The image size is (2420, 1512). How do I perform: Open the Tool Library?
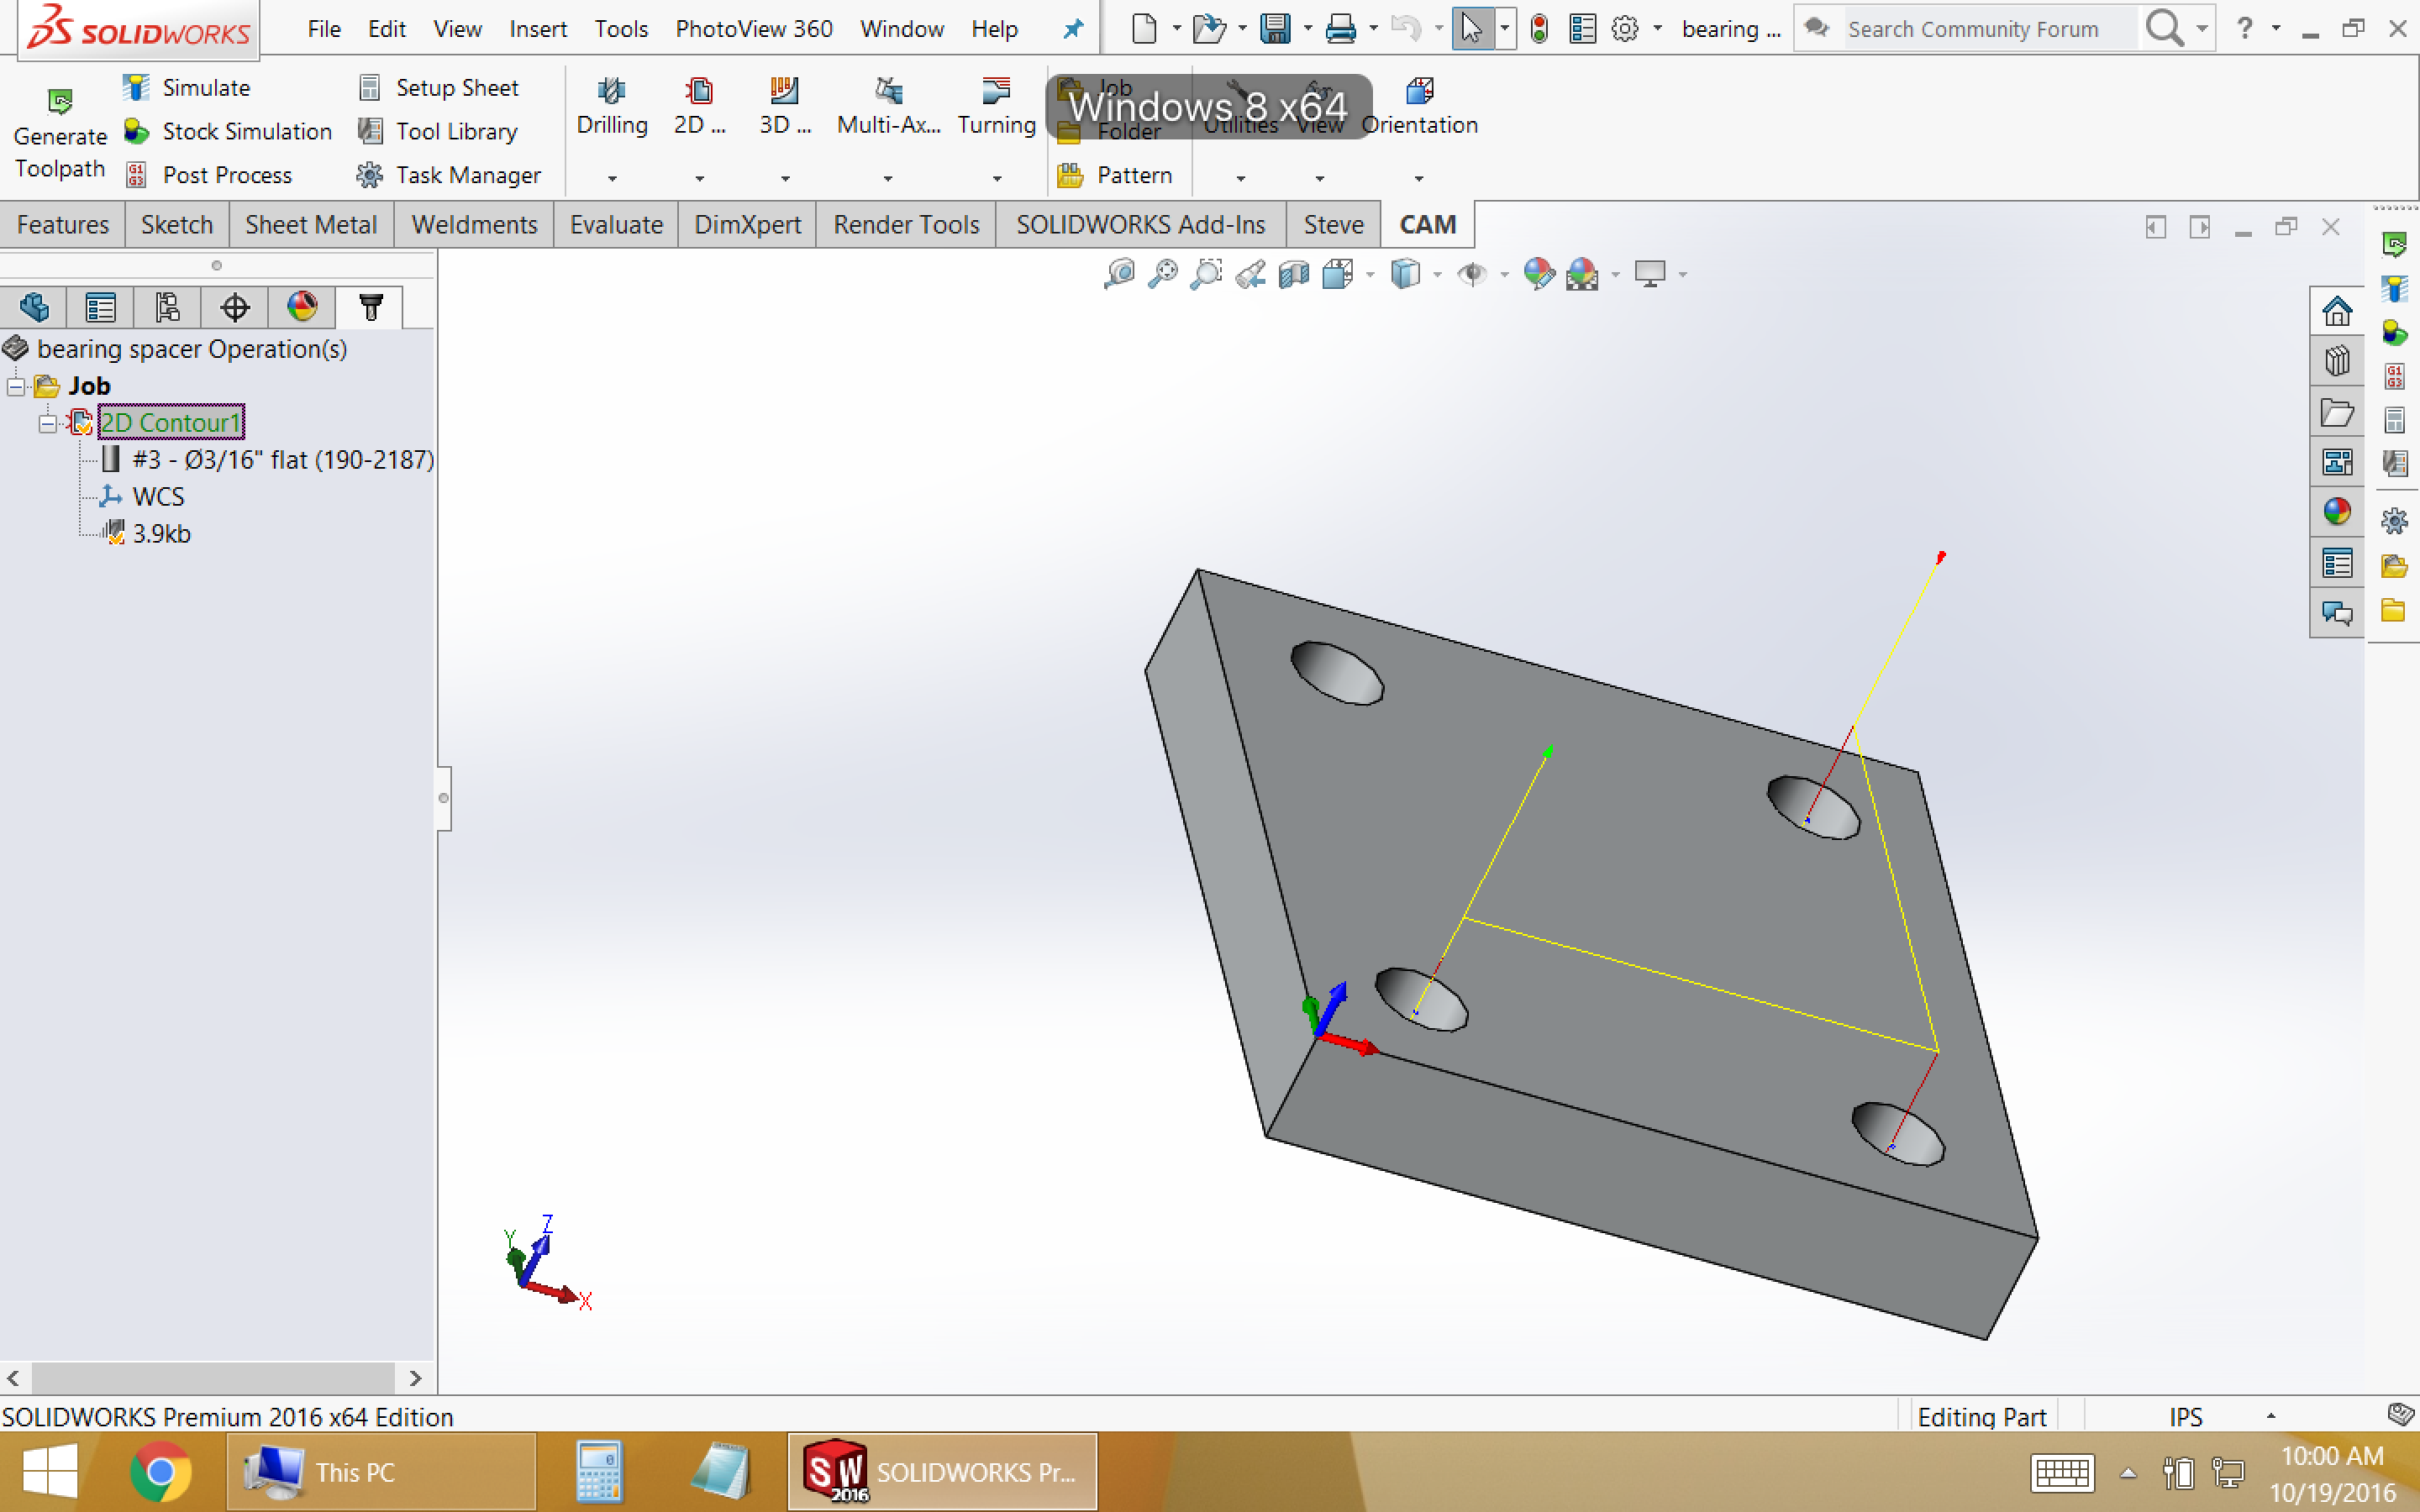tap(438, 131)
